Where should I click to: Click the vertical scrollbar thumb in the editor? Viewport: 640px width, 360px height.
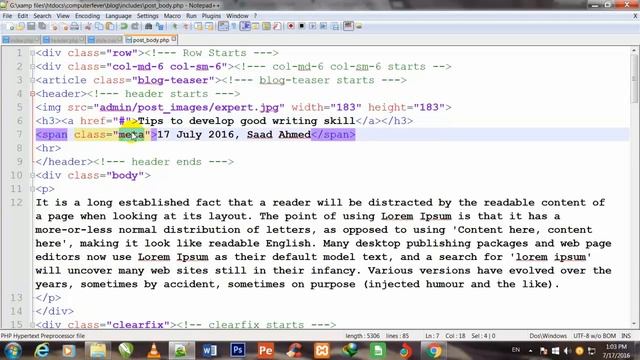(x=634, y=78)
